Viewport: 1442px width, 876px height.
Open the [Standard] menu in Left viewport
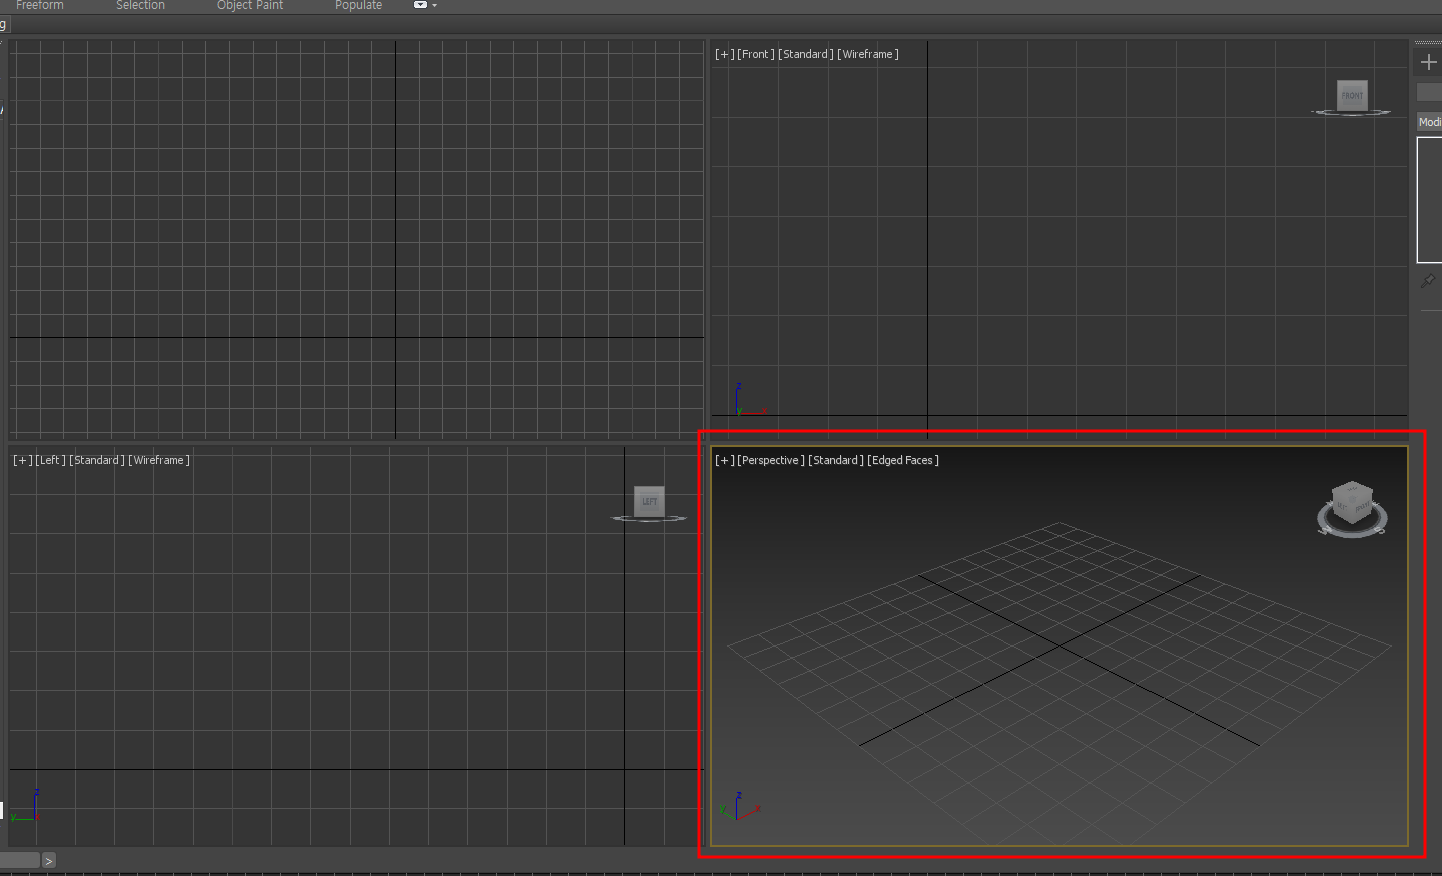click(x=97, y=460)
